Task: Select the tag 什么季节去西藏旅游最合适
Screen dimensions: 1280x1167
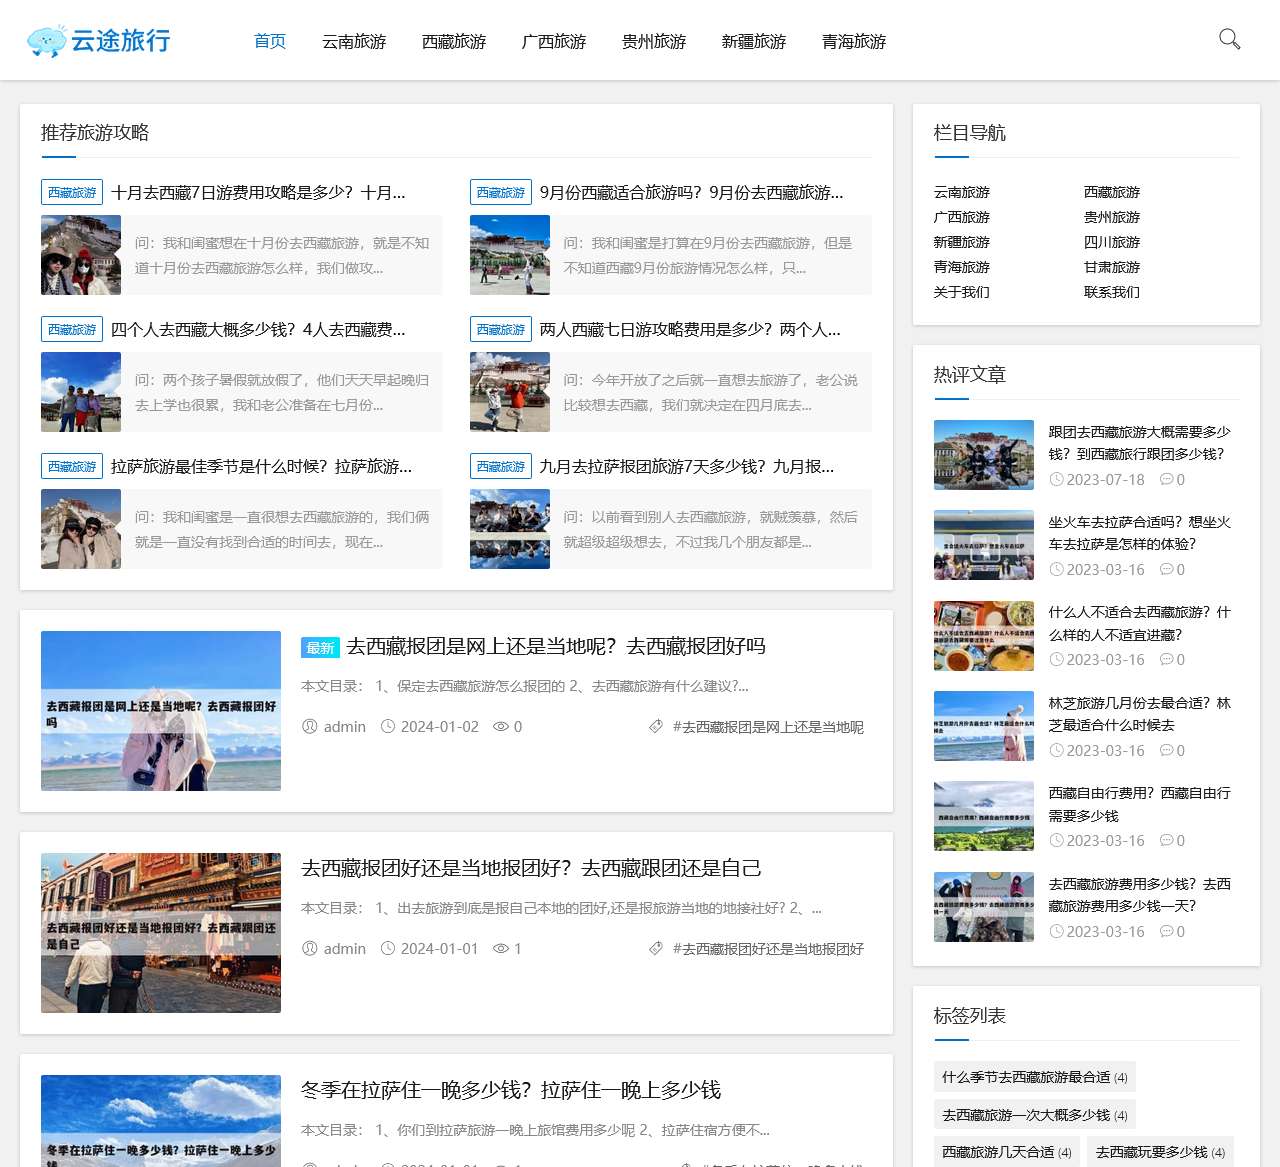Action: tap(1034, 1077)
